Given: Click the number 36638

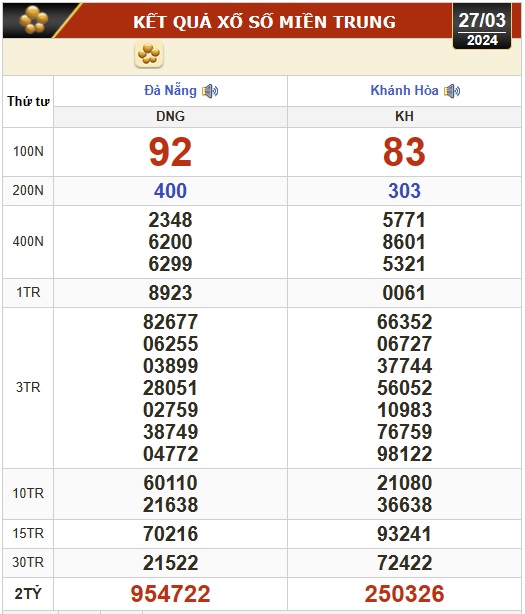Looking at the screenshot, I should coord(404,505).
